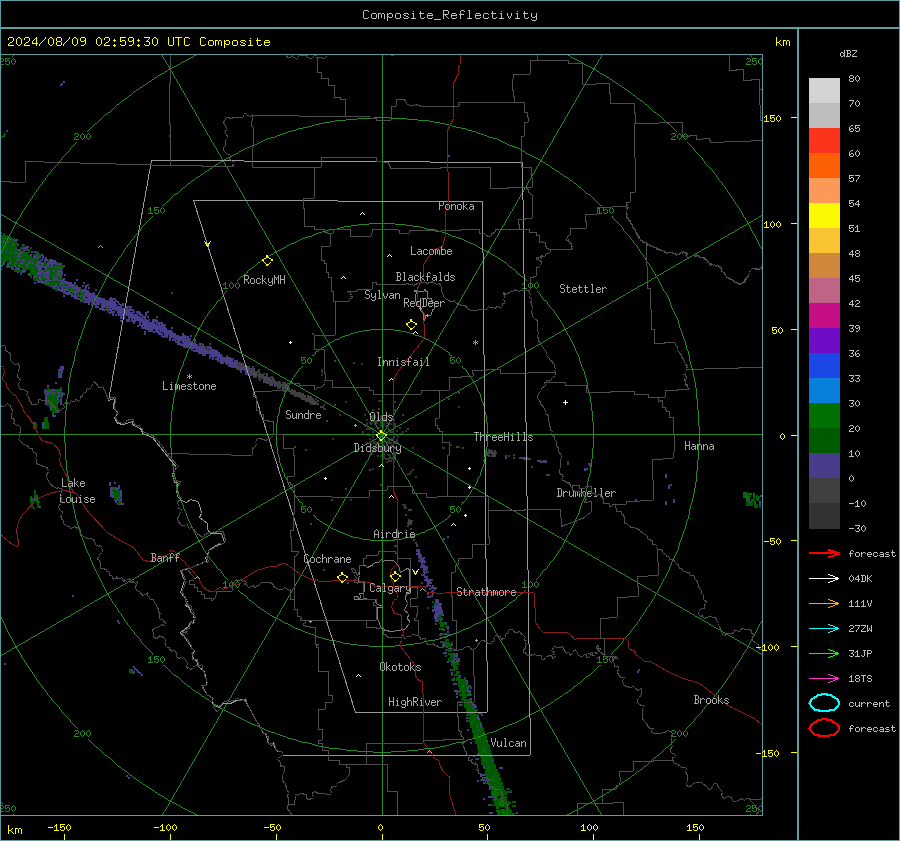Click the yellow diamond marker below RedDeer
The width and height of the screenshot is (900, 841).
[411, 325]
